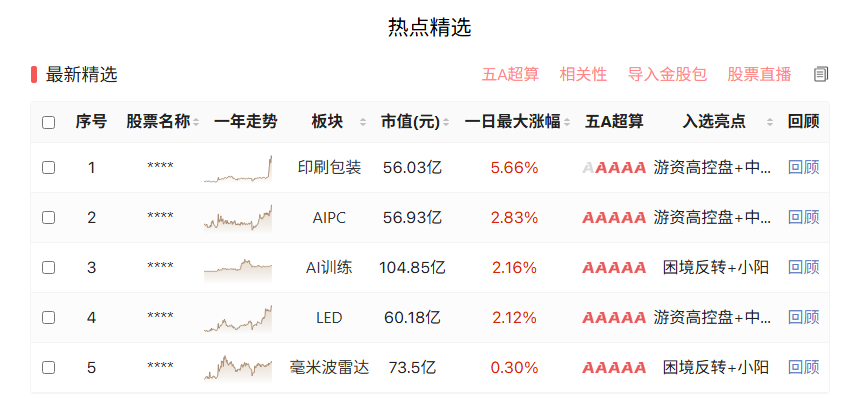The image size is (850, 403).
Task: Sort by 市值(元) column arrows
Action: pos(446,123)
